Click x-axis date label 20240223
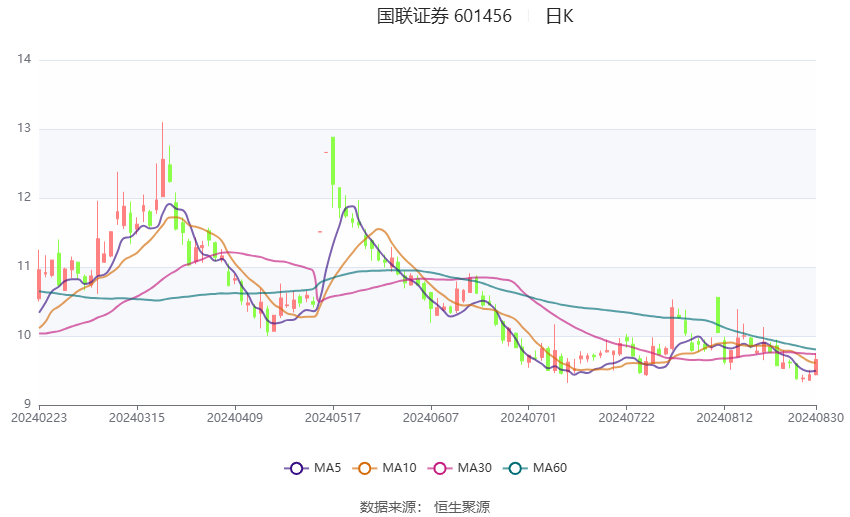This screenshot has height=517, width=850. [x=39, y=418]
